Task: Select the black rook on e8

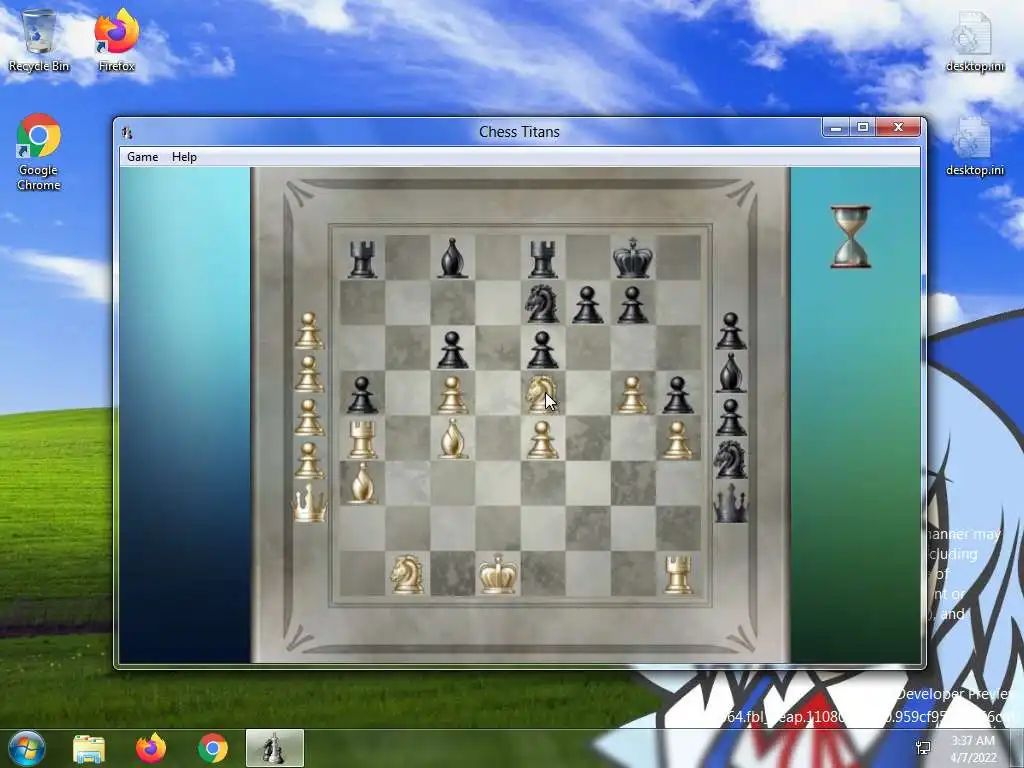Action: [x=543, y=259]
